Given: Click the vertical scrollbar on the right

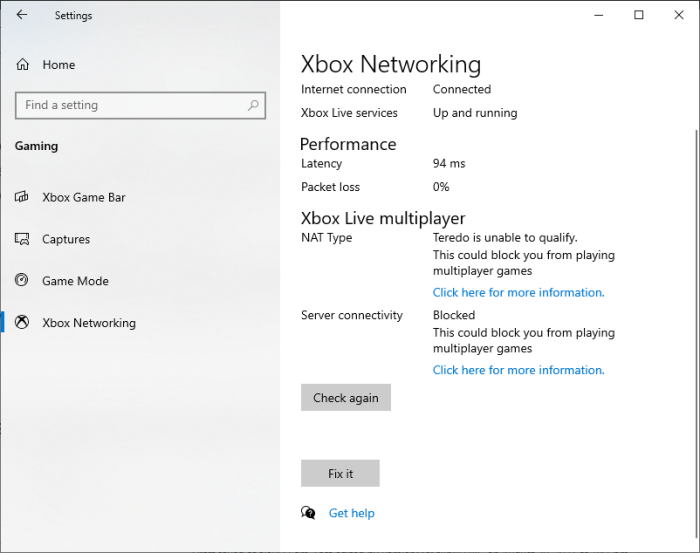Looking at the screenshot, I should [697, 334].
